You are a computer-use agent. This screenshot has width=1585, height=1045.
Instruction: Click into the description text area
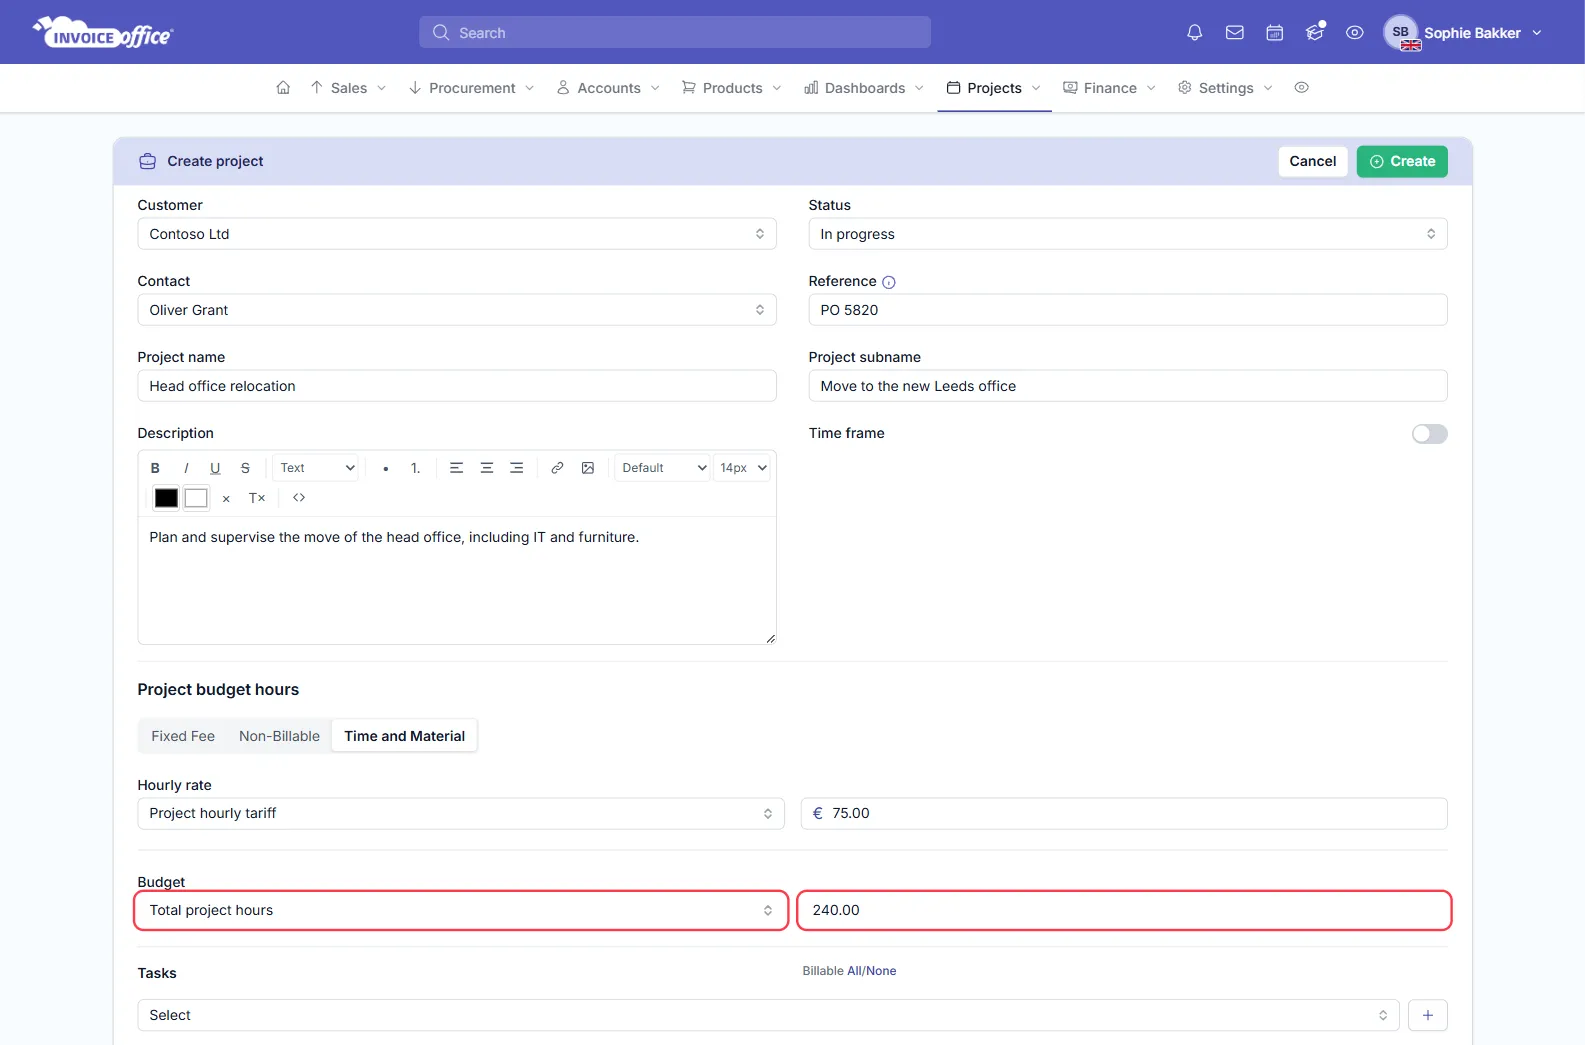pyautogui.click(x=457, y=580)
